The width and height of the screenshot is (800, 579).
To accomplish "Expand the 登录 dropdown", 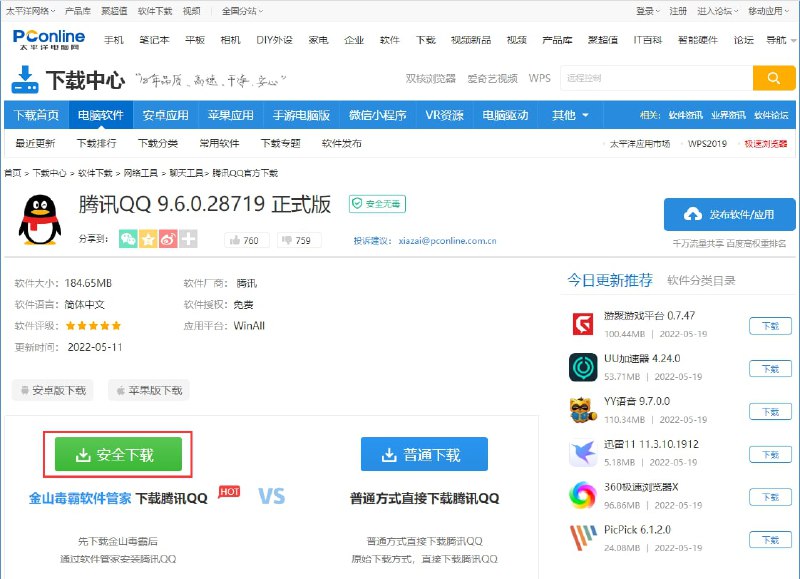I will point(647,11).
